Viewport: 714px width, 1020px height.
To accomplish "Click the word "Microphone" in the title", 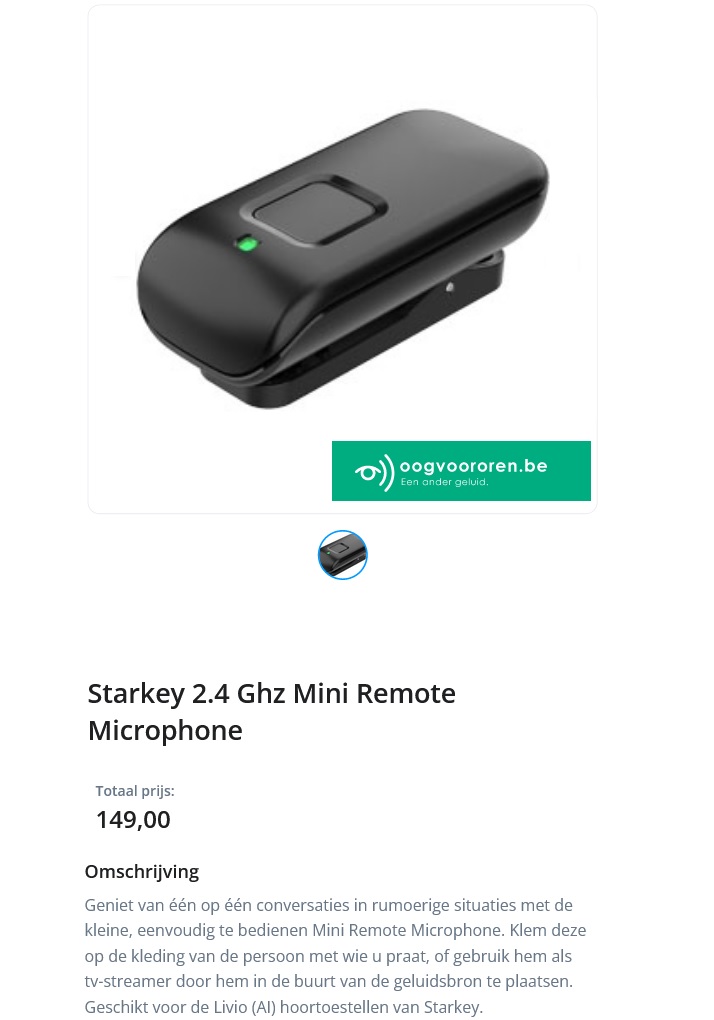I will [165, 730].
